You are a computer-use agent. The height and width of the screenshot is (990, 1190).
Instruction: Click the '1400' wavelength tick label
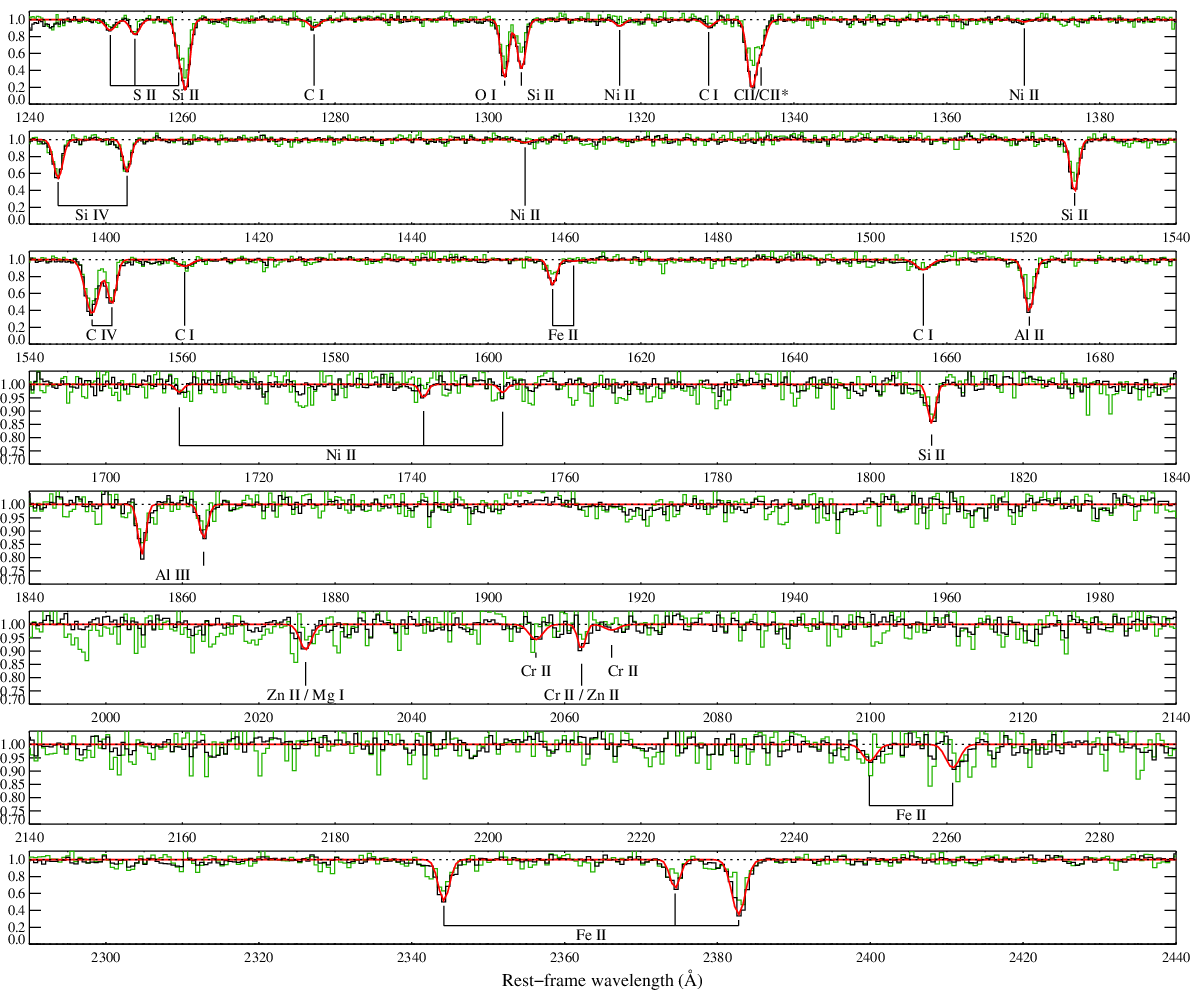(105, 238)
